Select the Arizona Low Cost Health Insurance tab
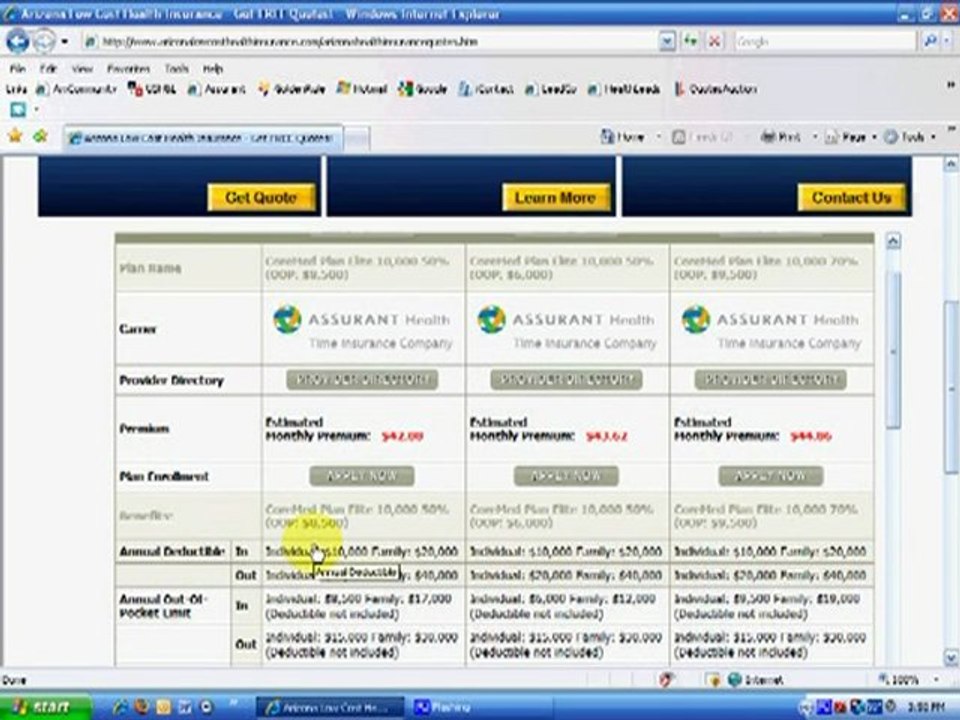 [x=204, y=138]
